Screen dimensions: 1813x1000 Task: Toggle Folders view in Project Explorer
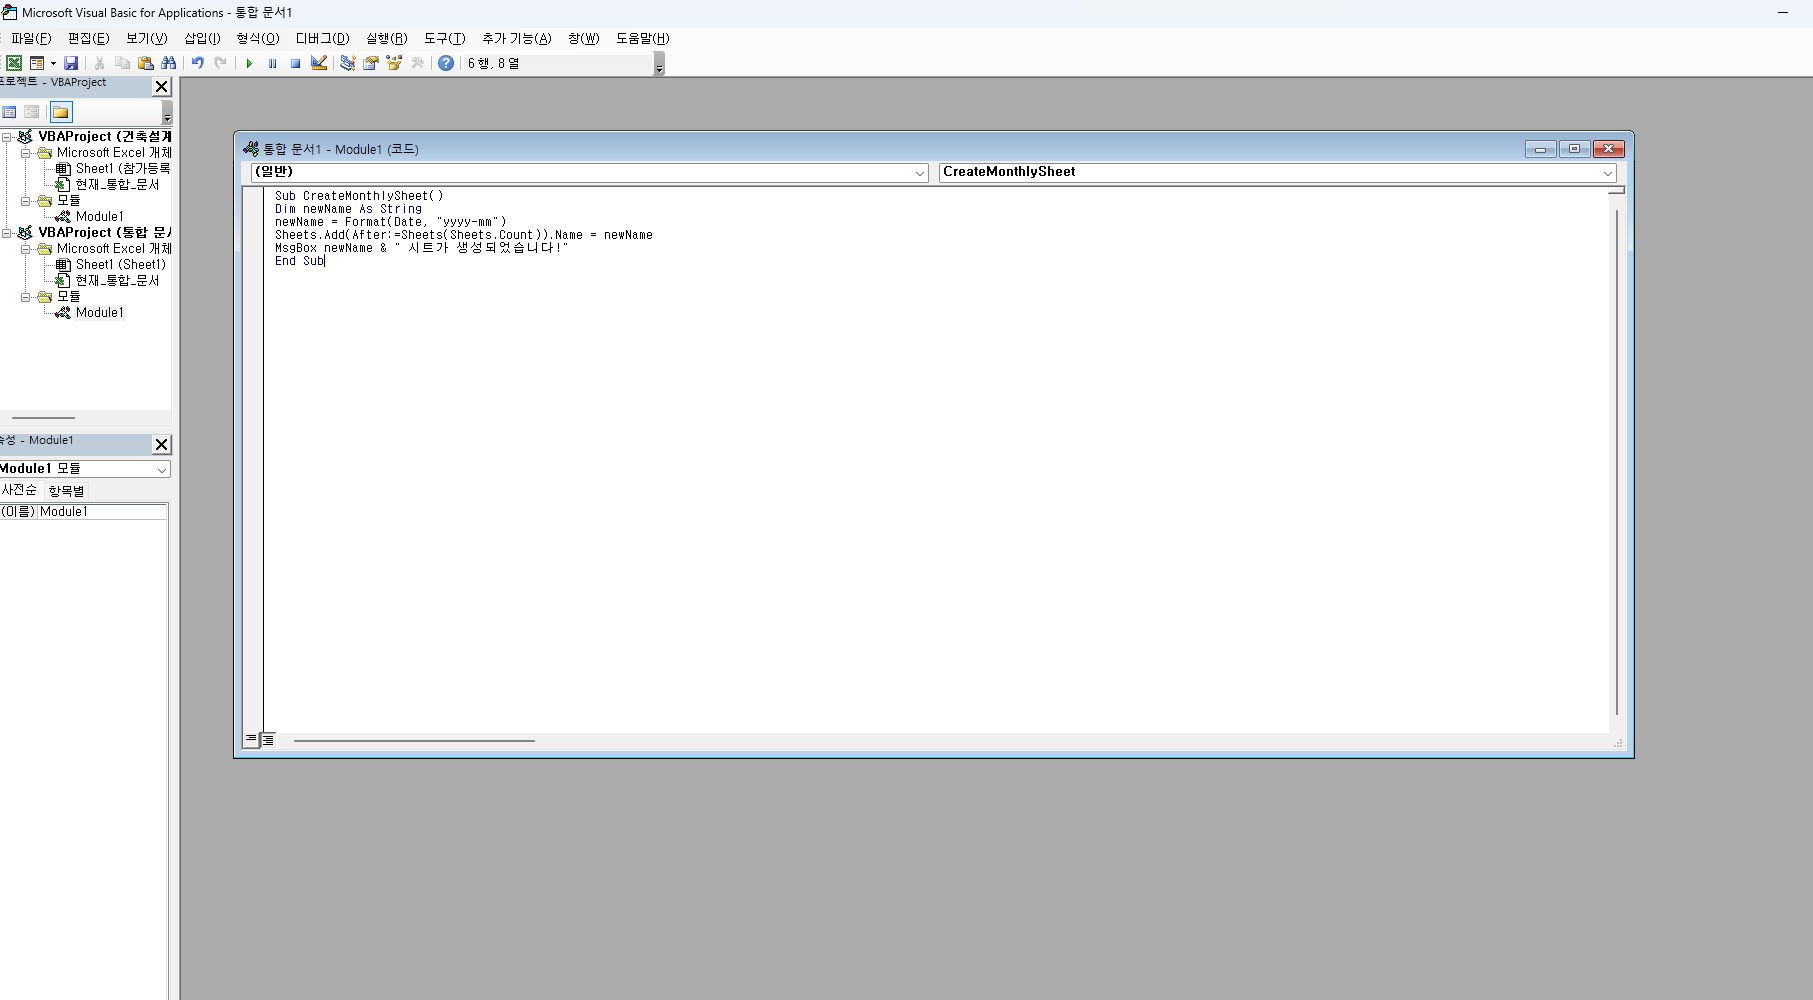[60, 111]
